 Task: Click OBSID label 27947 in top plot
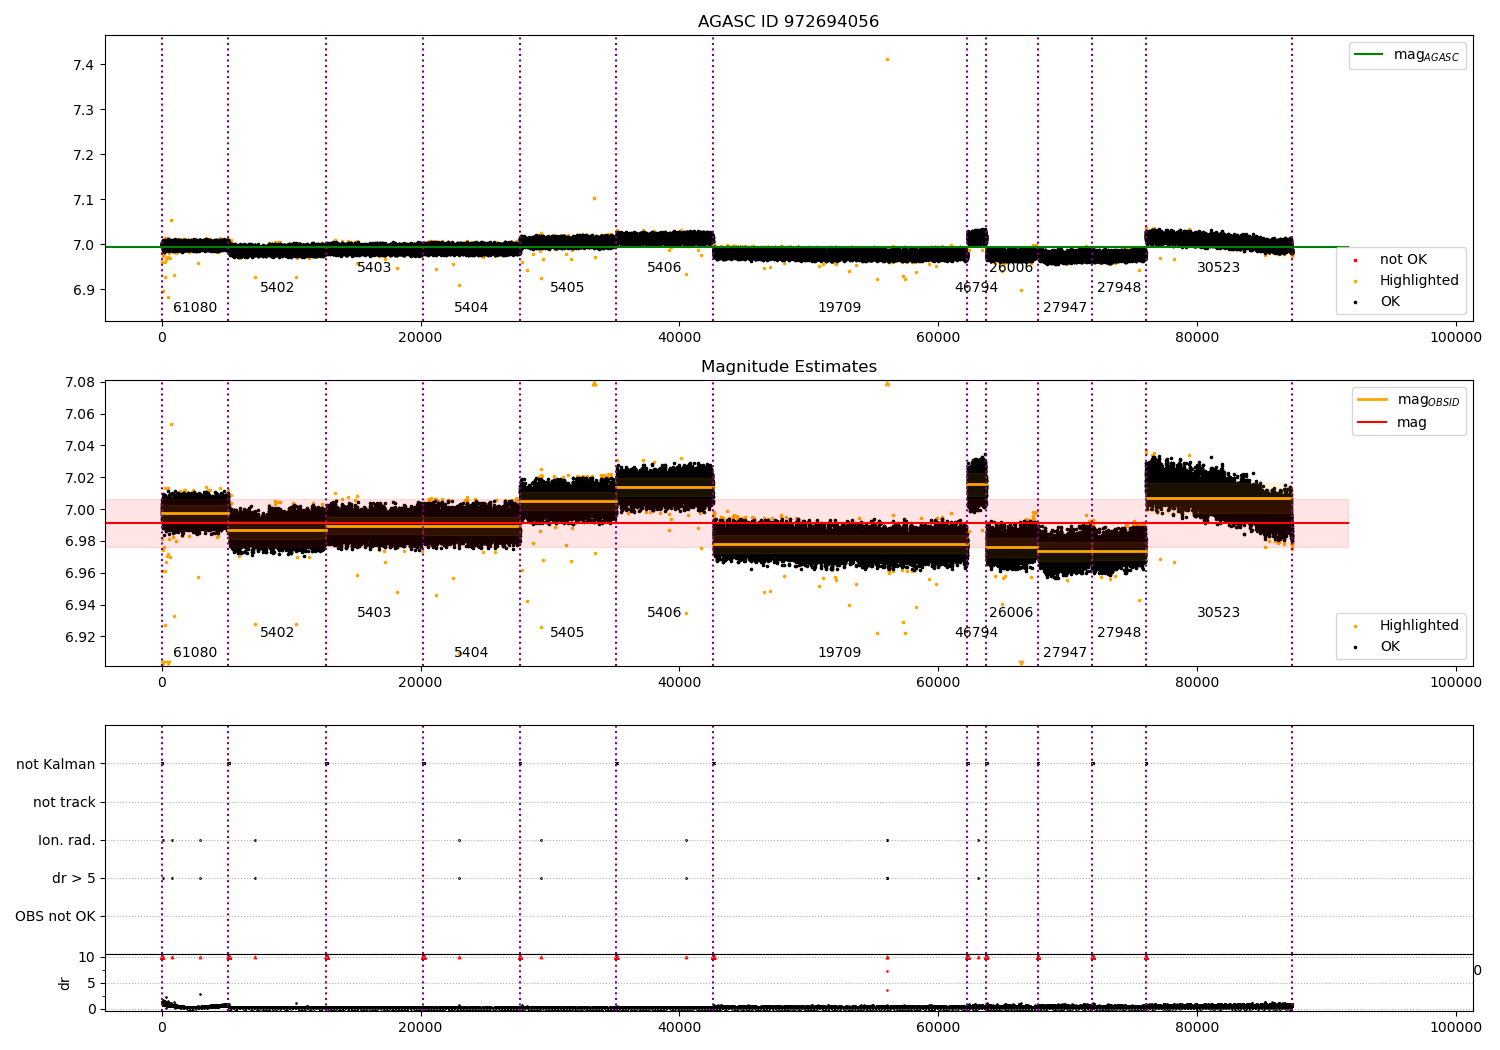[x=1065, y=307]
